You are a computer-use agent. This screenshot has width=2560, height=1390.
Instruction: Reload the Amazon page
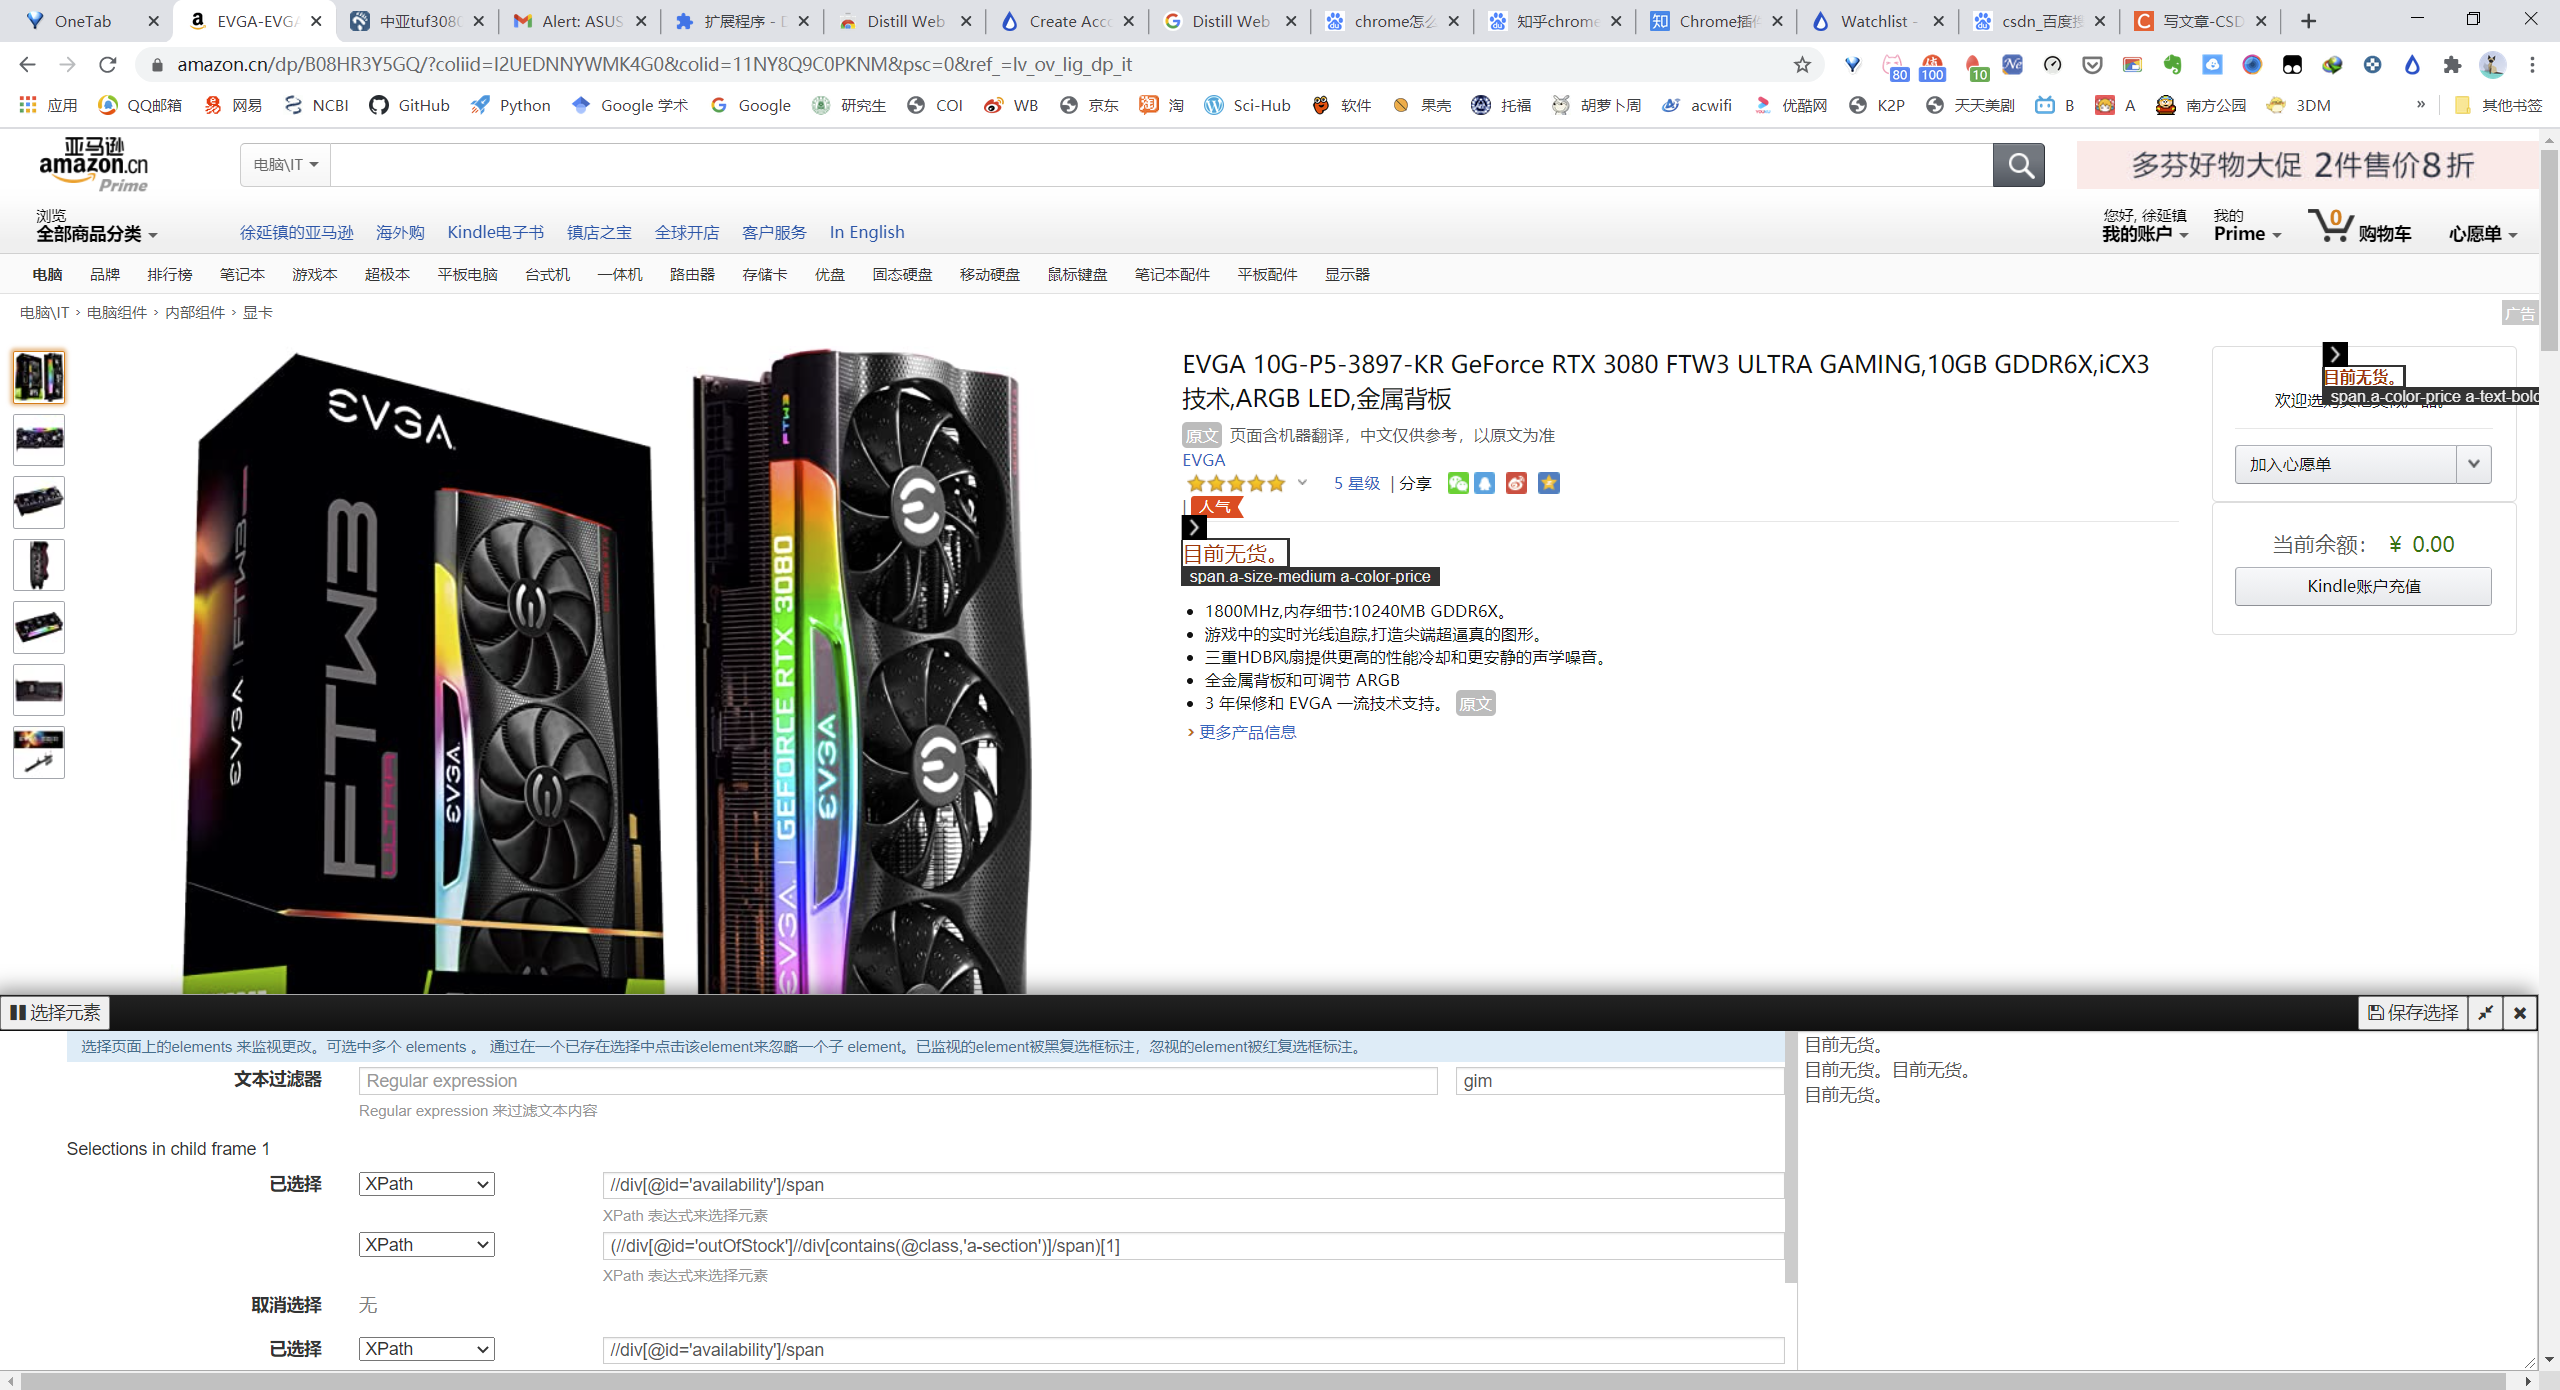click(x=107, y=65)
